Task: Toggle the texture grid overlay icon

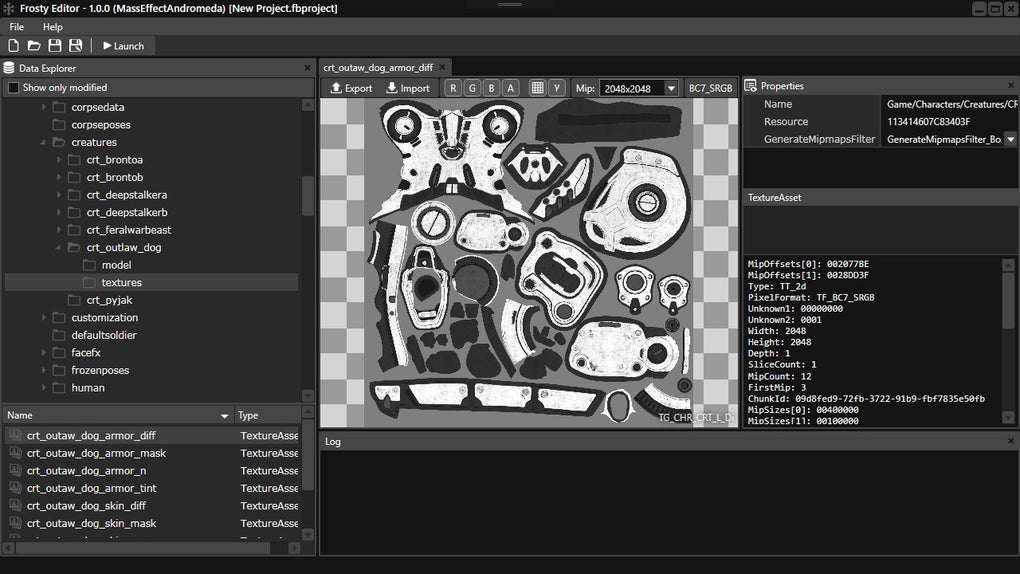Action: tap(537, 88)
